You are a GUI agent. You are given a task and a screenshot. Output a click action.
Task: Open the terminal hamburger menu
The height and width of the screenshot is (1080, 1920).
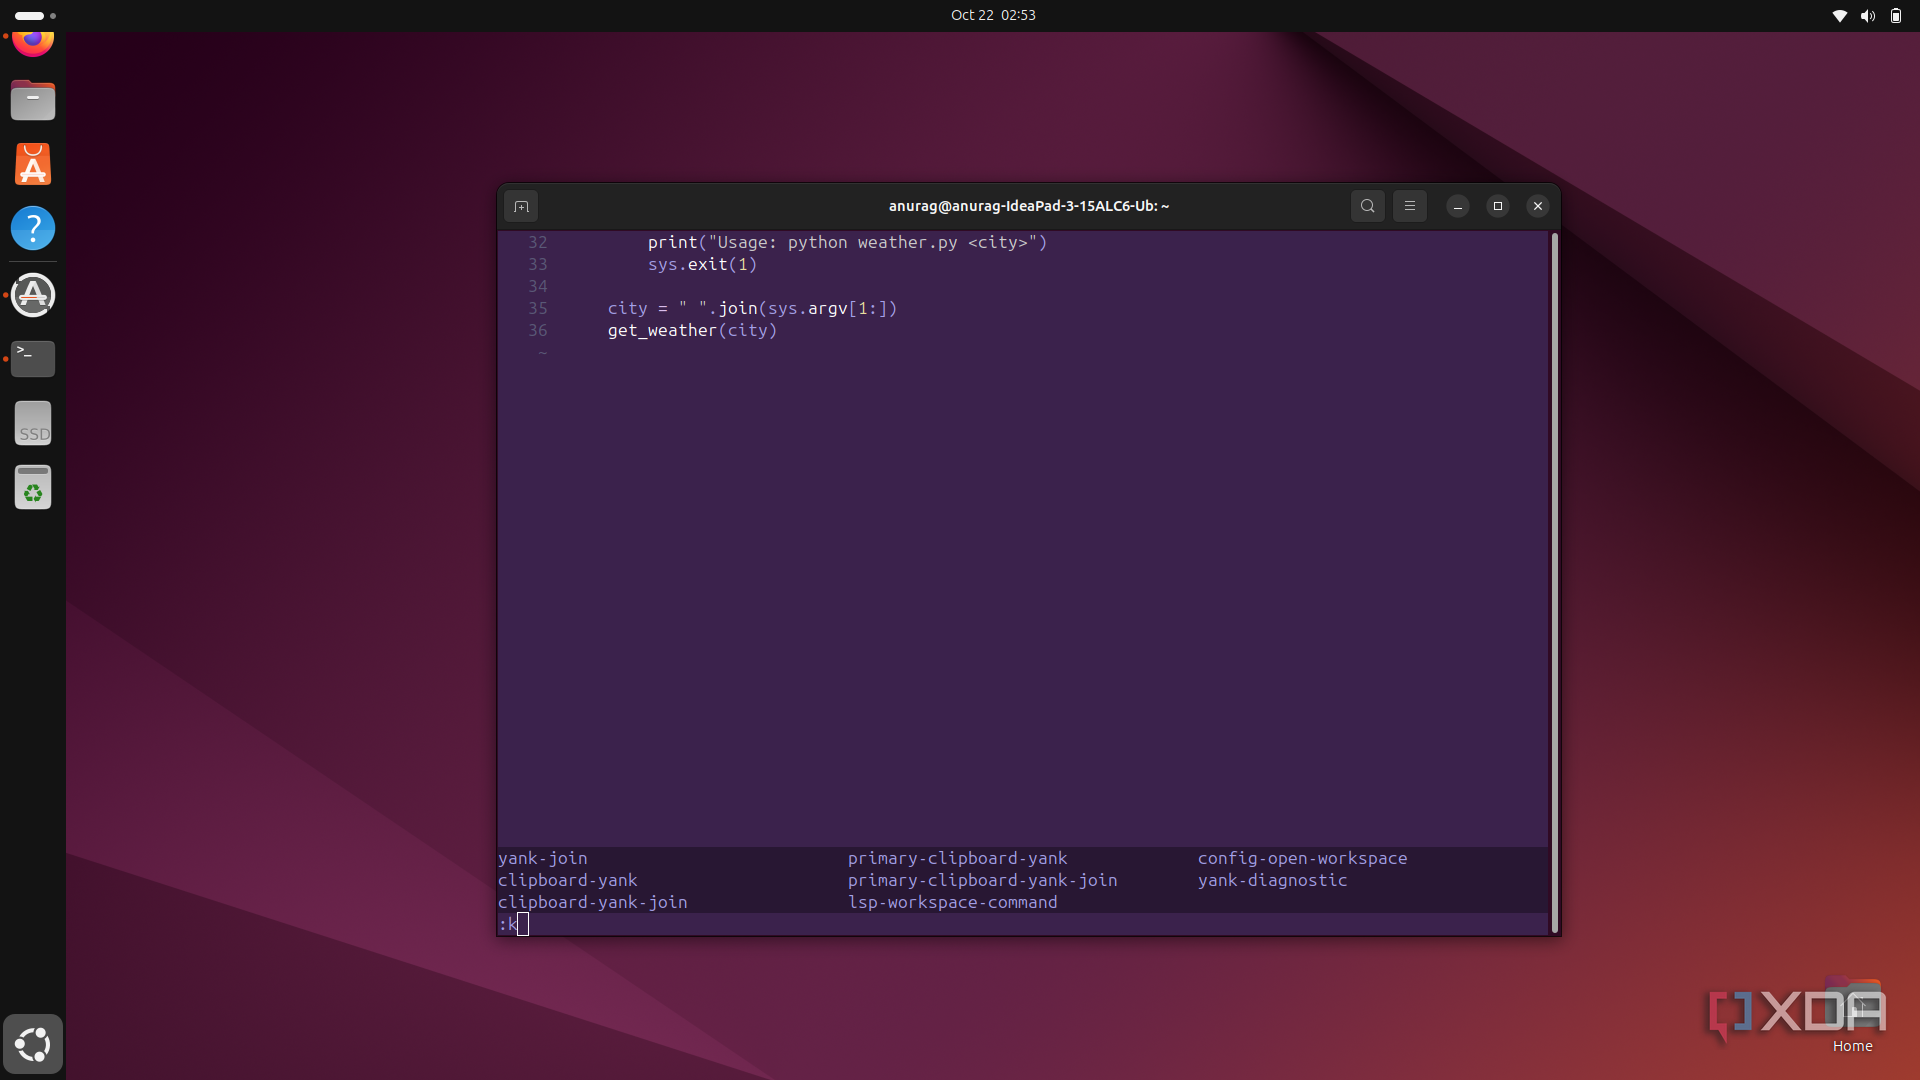point(1409,206)
